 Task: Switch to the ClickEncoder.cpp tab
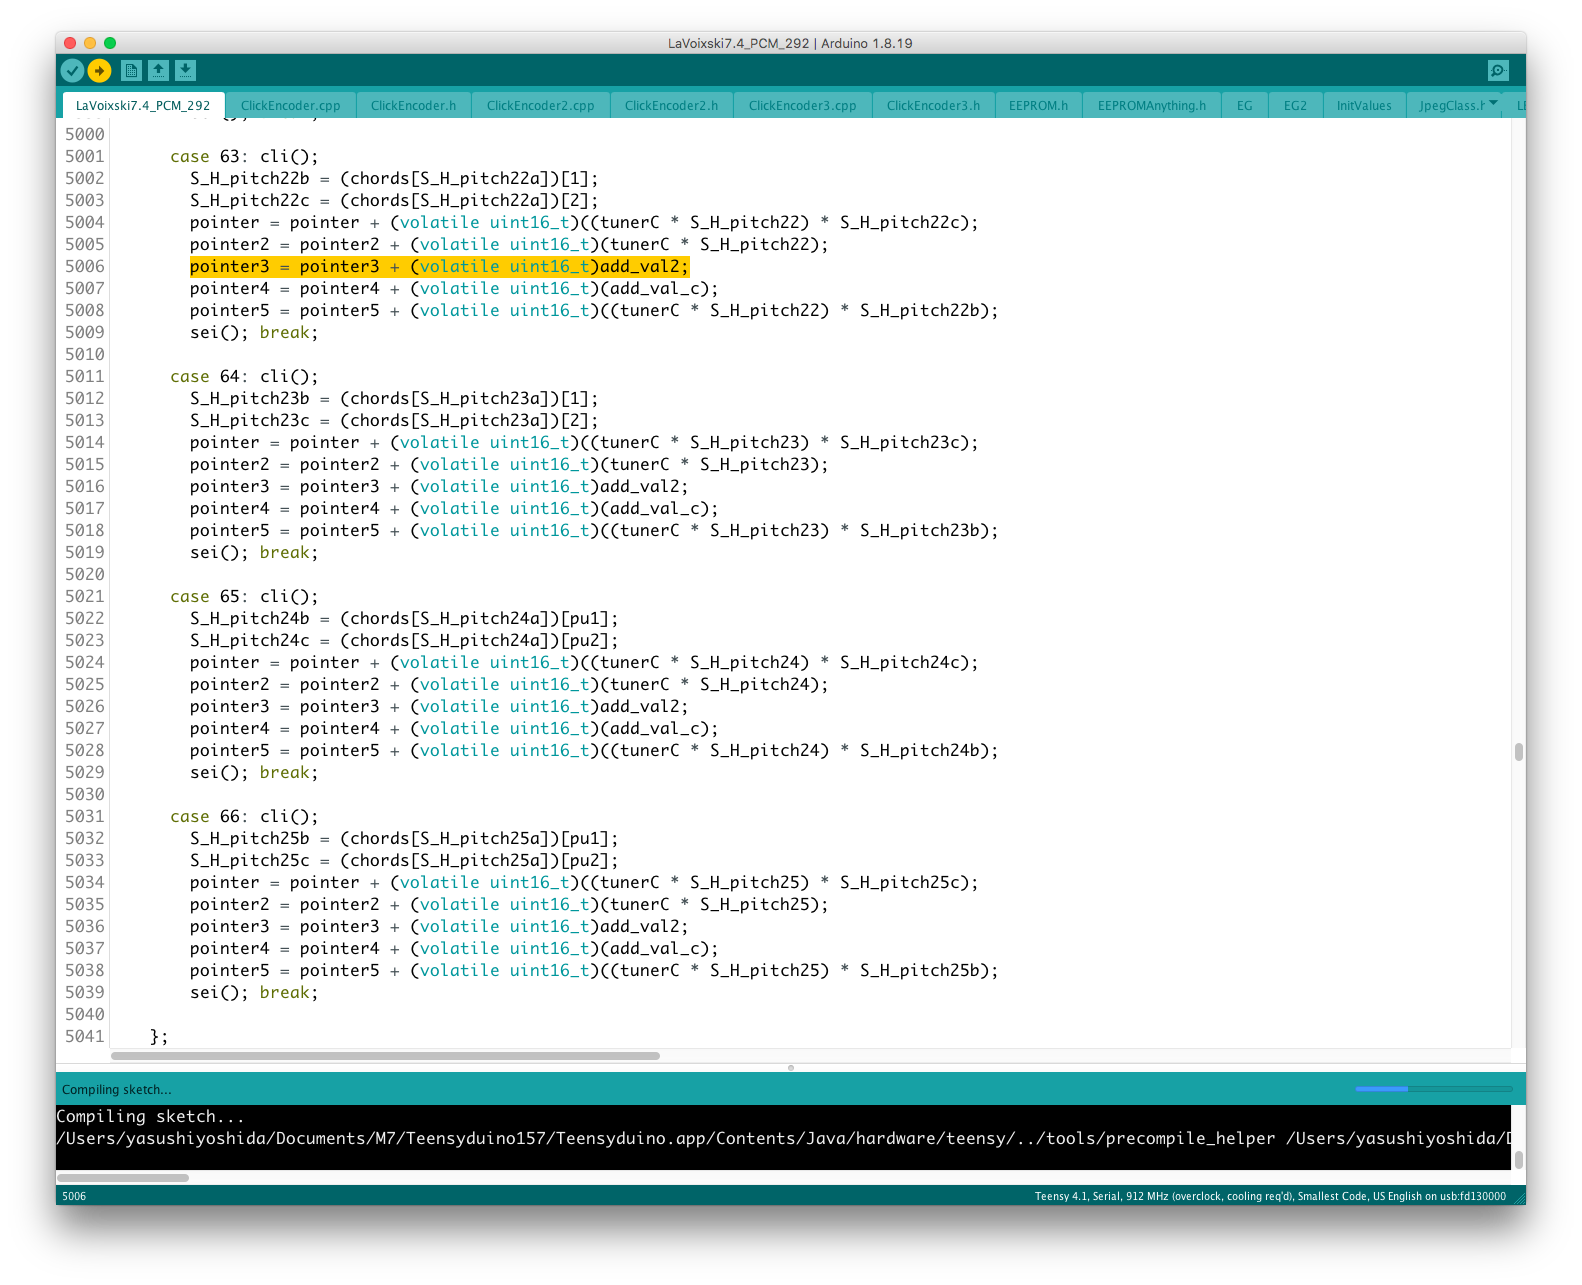point(290,105)
